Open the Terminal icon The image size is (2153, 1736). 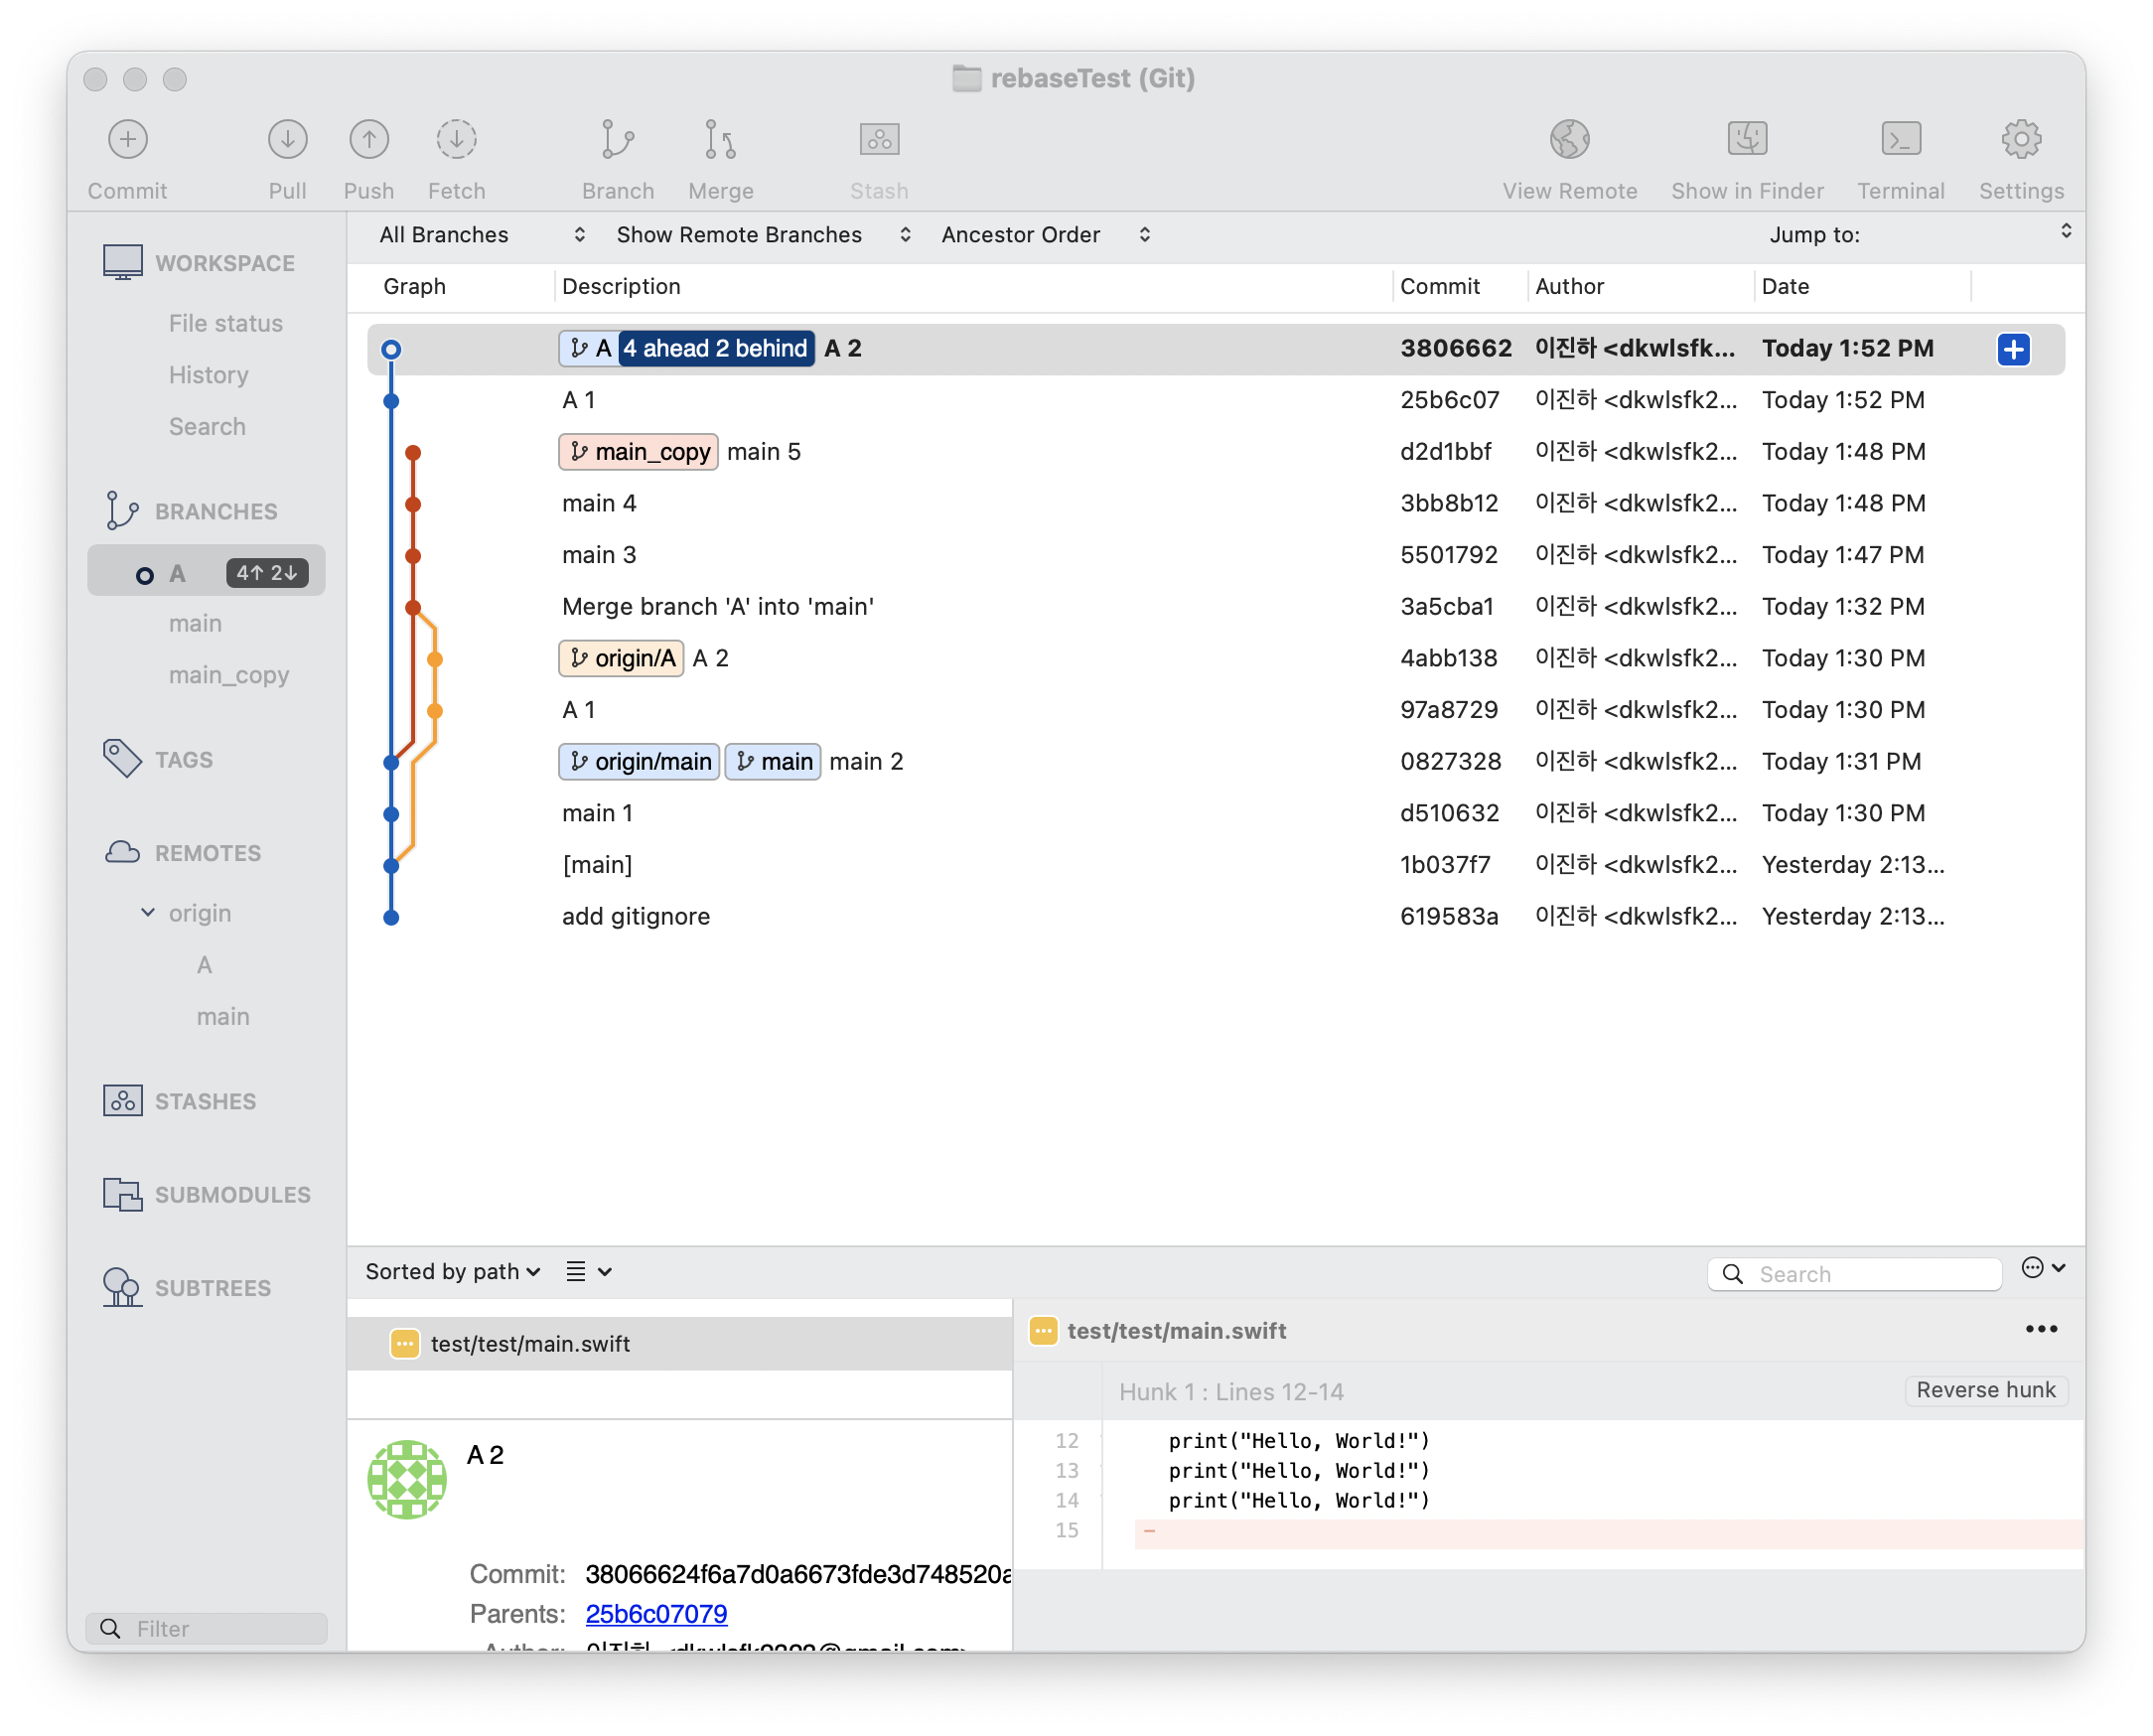click(1900, 140)
